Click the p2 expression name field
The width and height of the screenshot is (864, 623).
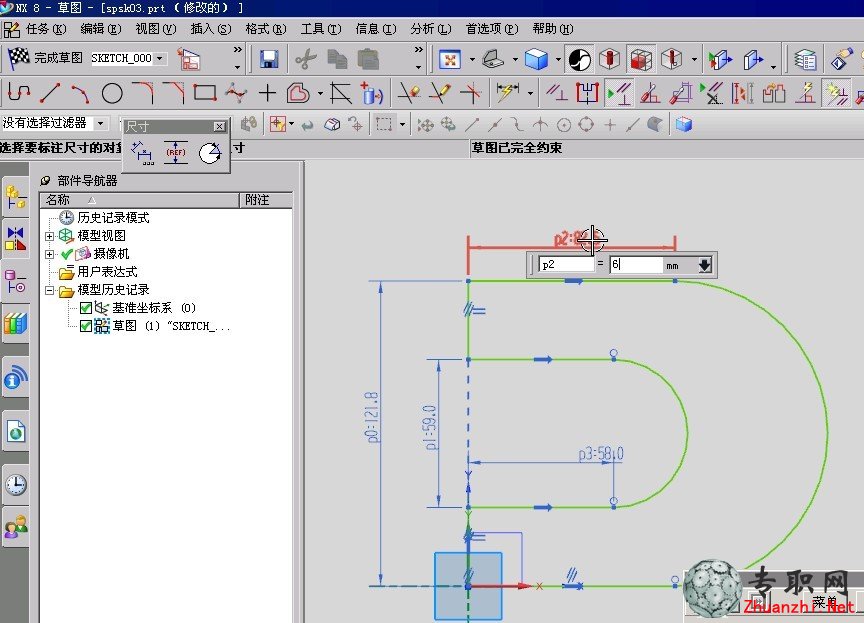[566, 265]
